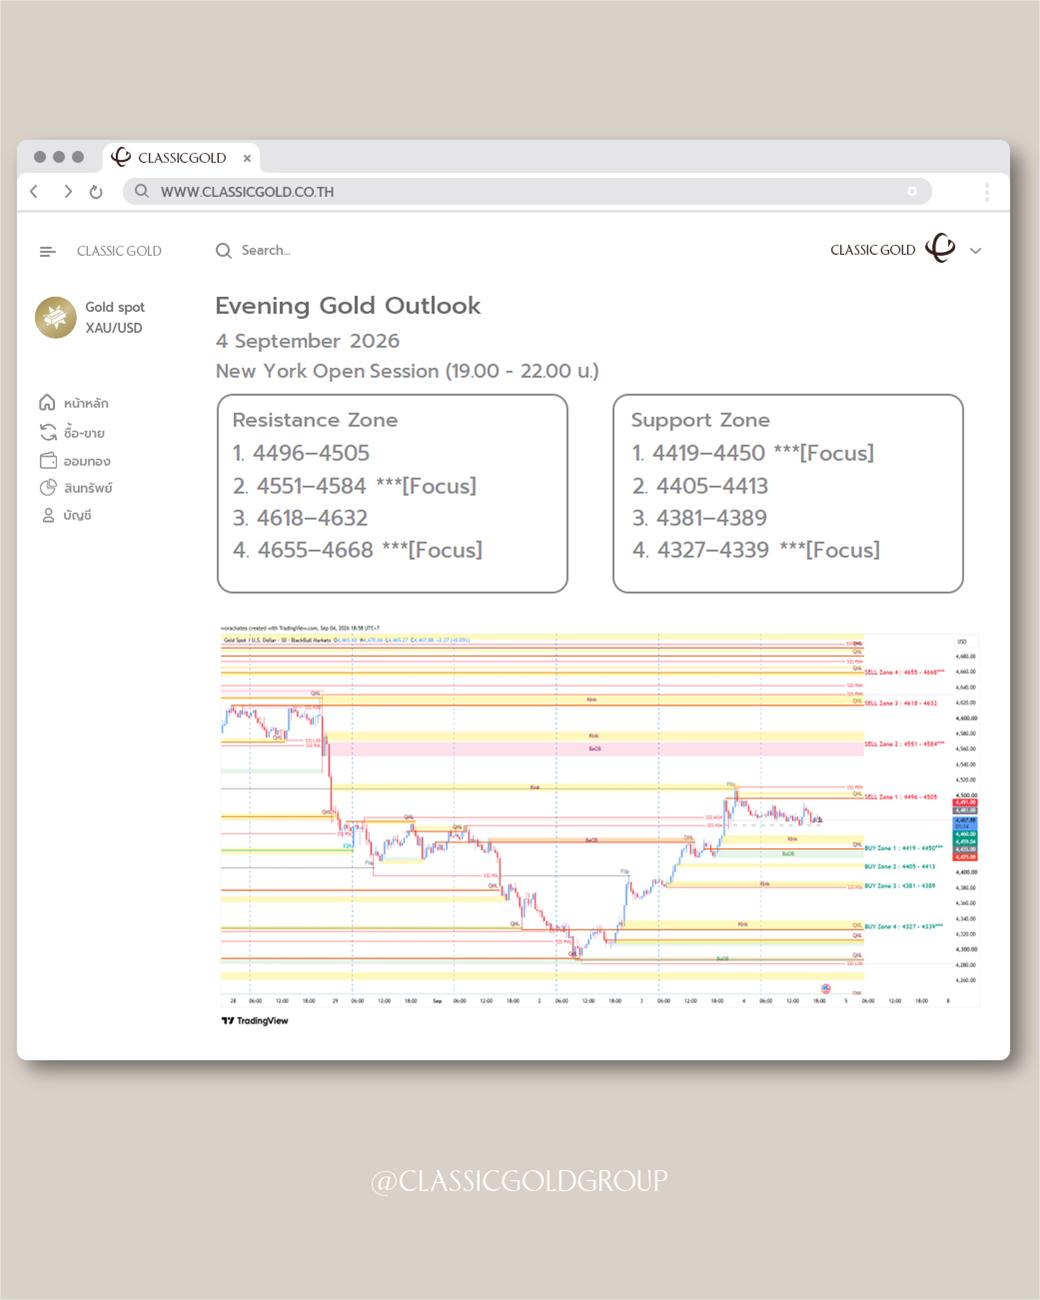Click the browser forward arrow
1040x1300 pixels.
[67, 191]
